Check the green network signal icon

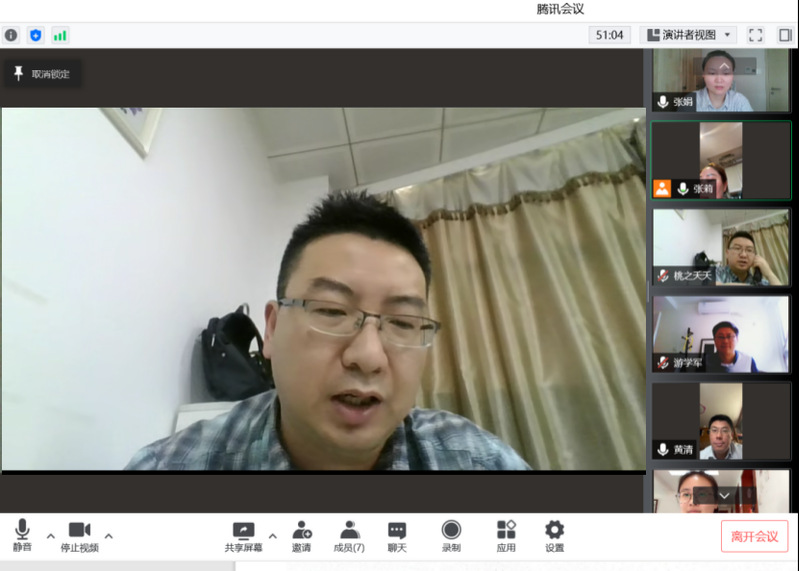tap(60, 35)
